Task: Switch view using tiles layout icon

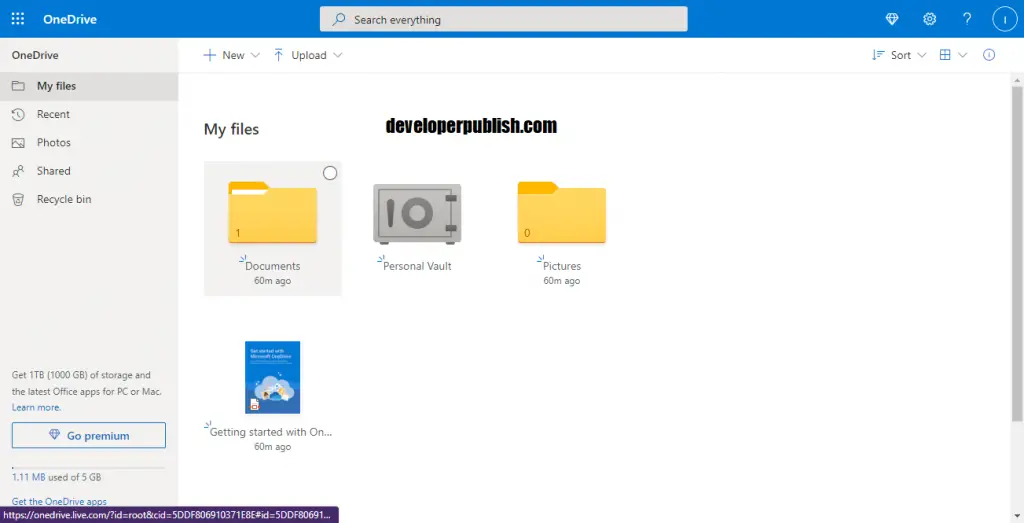Action: pyautogui.click(x=945, y=55)
